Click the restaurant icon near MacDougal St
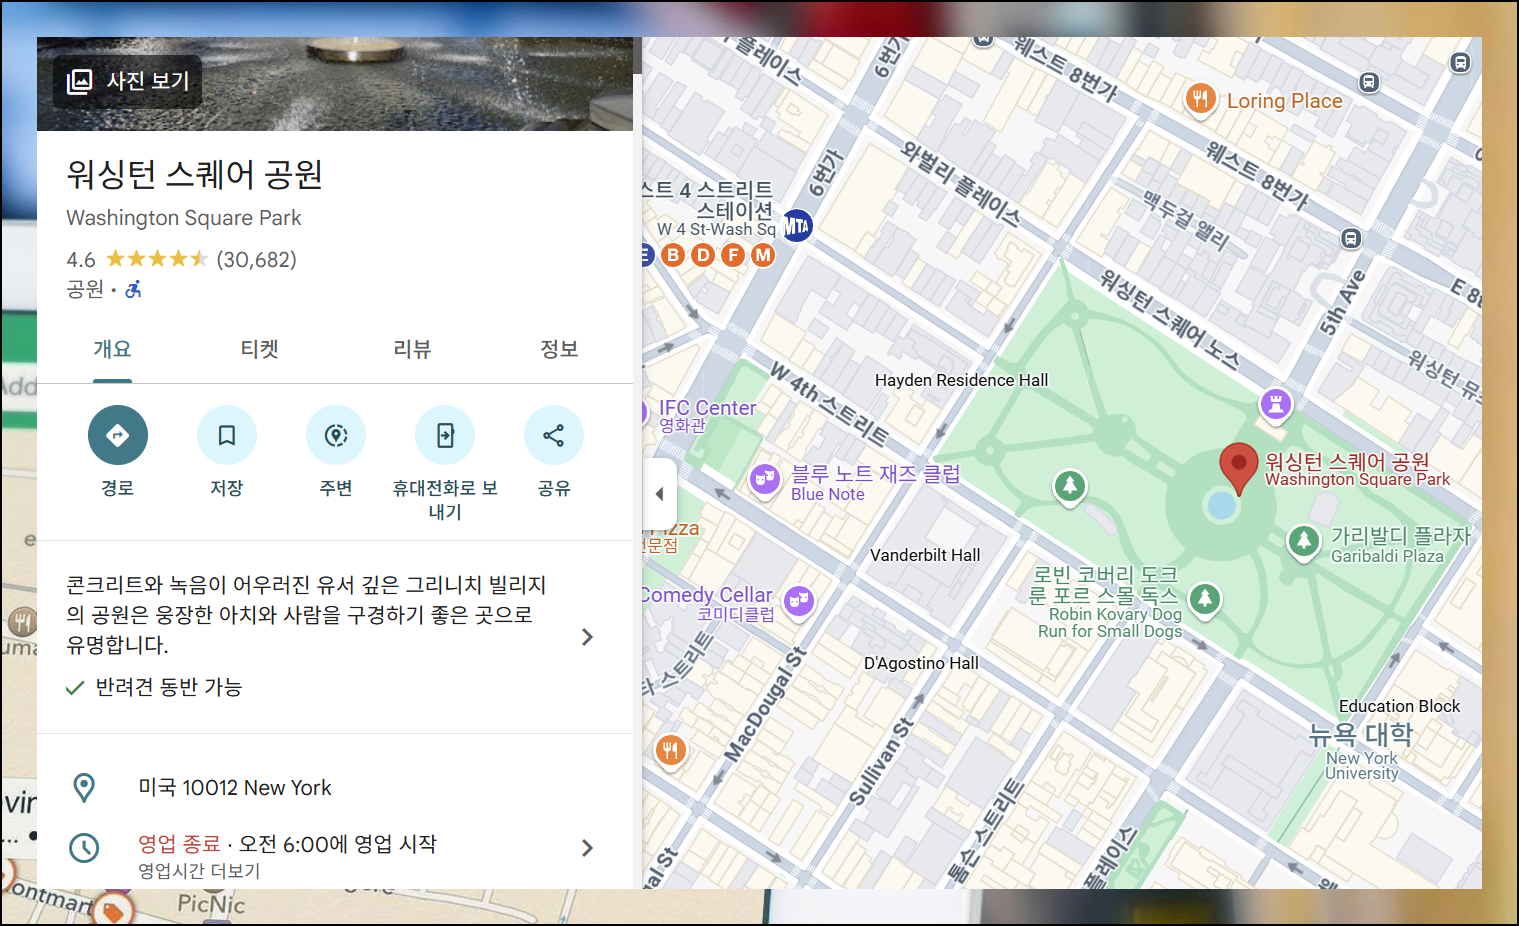This screenshot has height=926, width=1519. pyautogui.click(x=670, y=749)
